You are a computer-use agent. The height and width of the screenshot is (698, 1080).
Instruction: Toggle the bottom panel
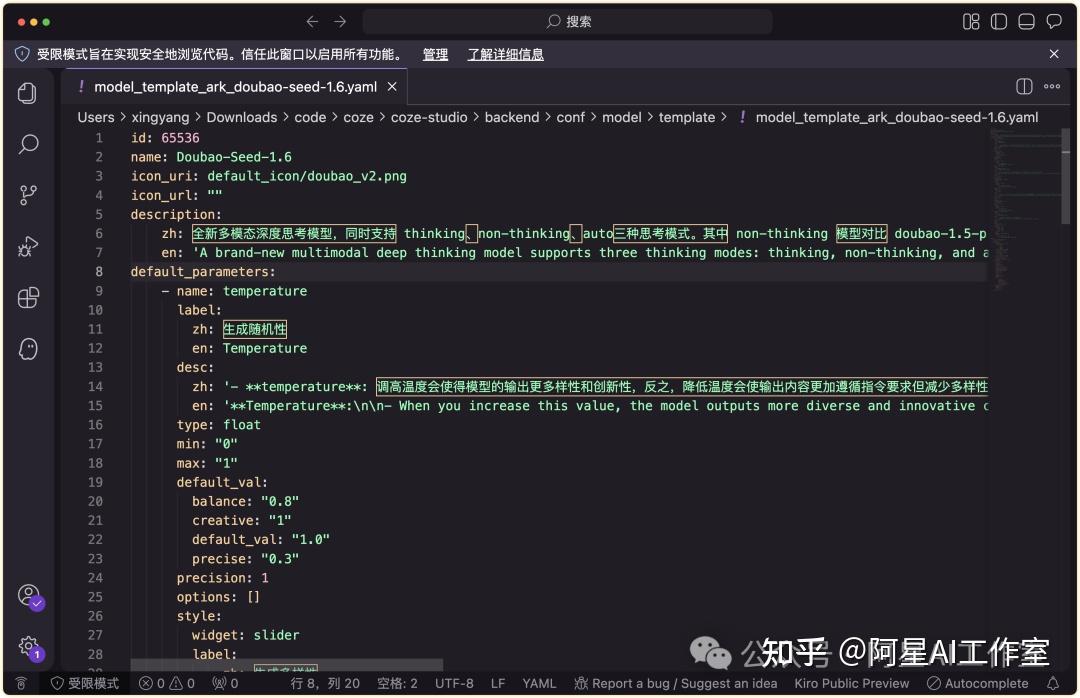click(1026, 21)
